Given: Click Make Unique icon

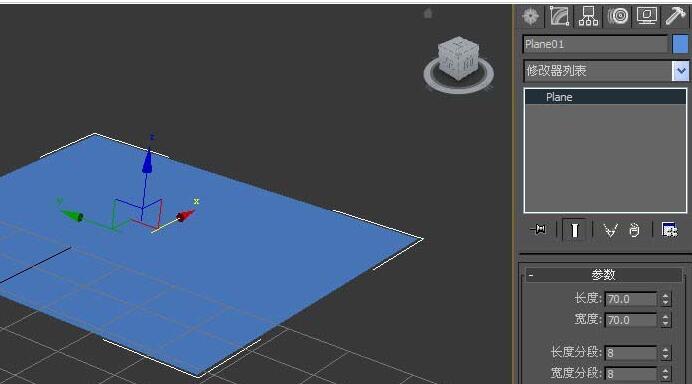Looking at the screenshot, I should pyautogui.click(x=610, y=230).
